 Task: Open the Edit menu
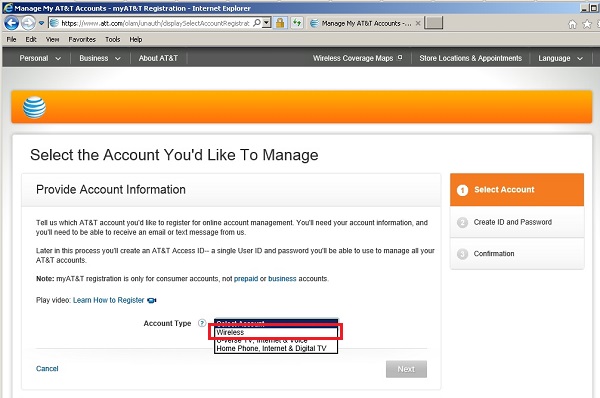pos(31,39)
